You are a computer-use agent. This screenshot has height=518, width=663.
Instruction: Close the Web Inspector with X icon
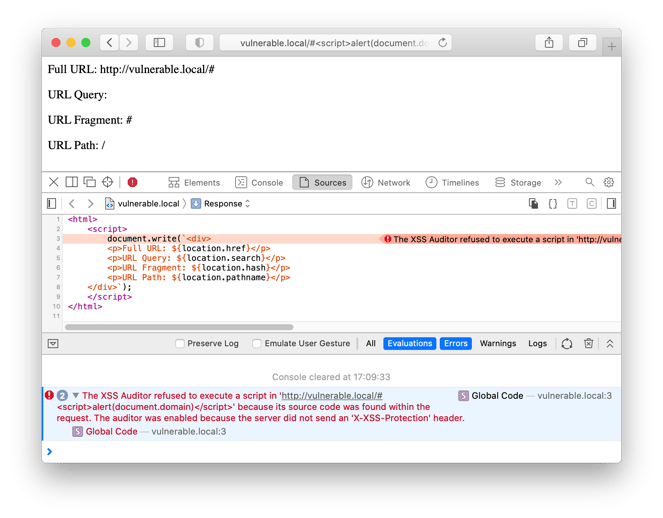pos(54,182)
